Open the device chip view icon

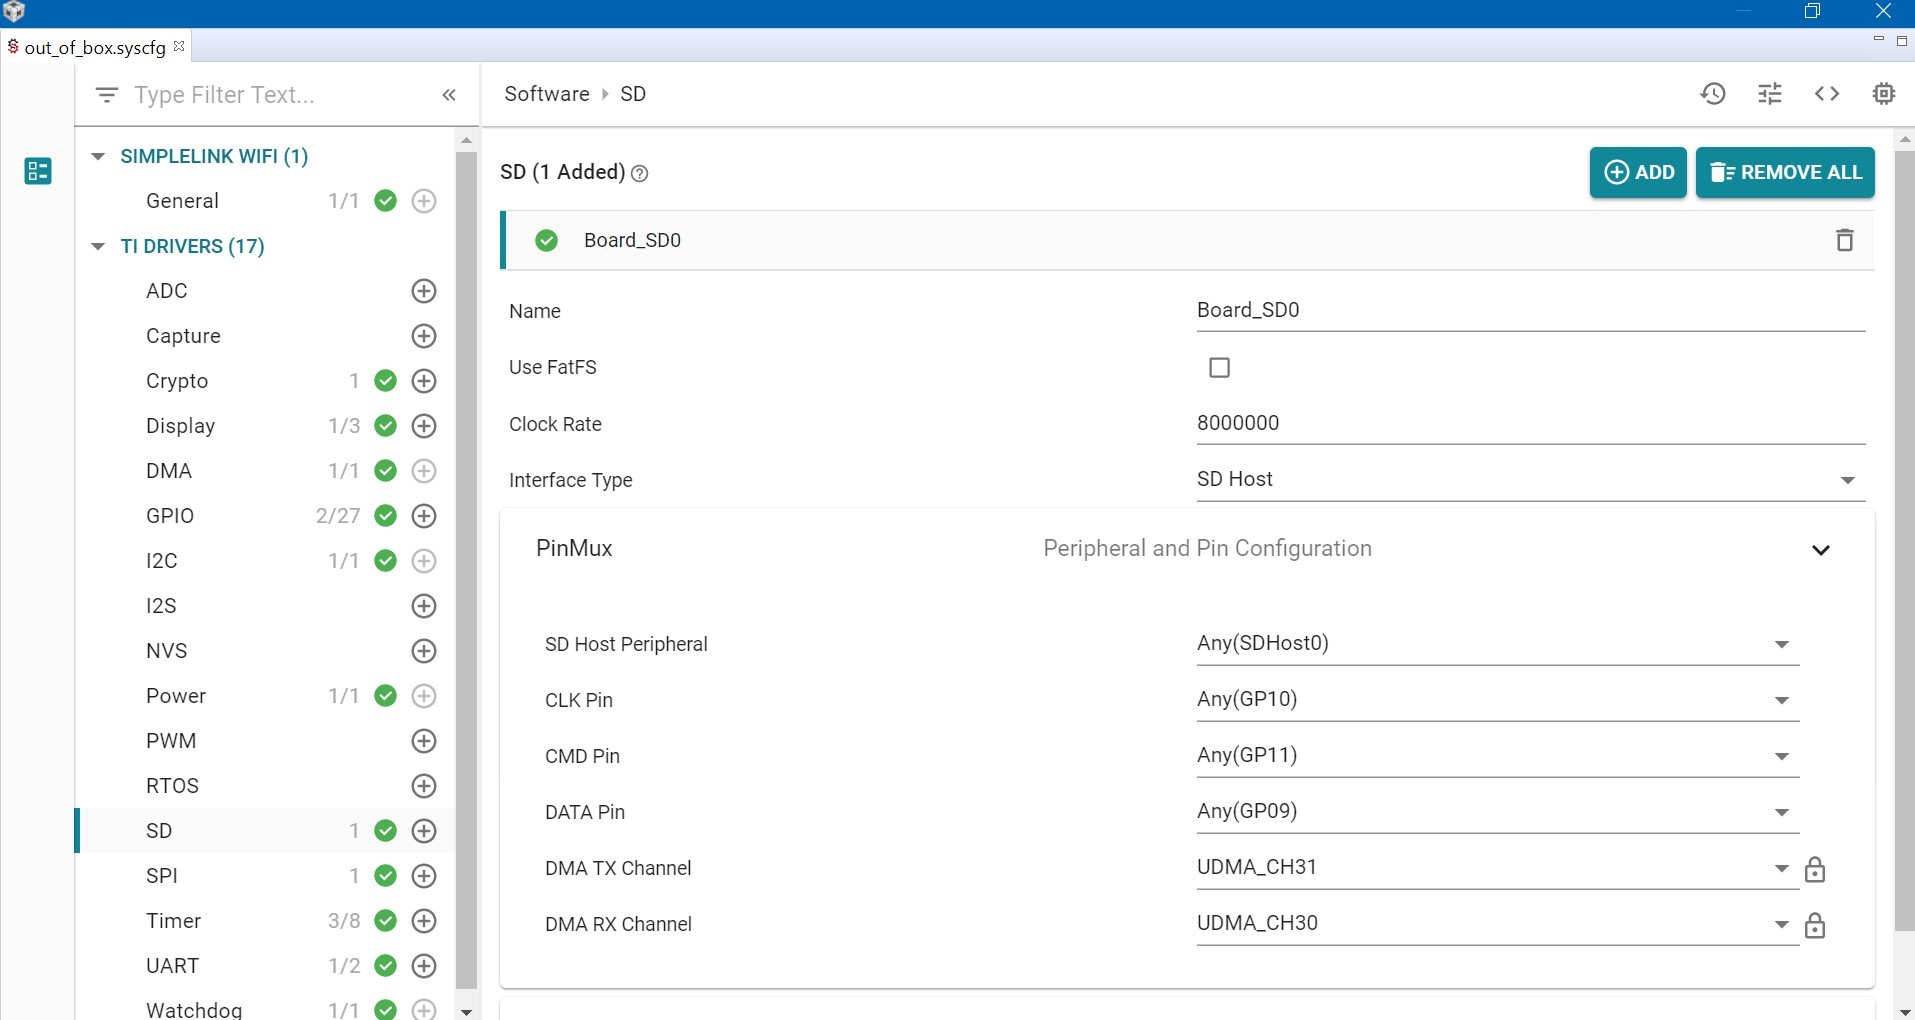1884,94
